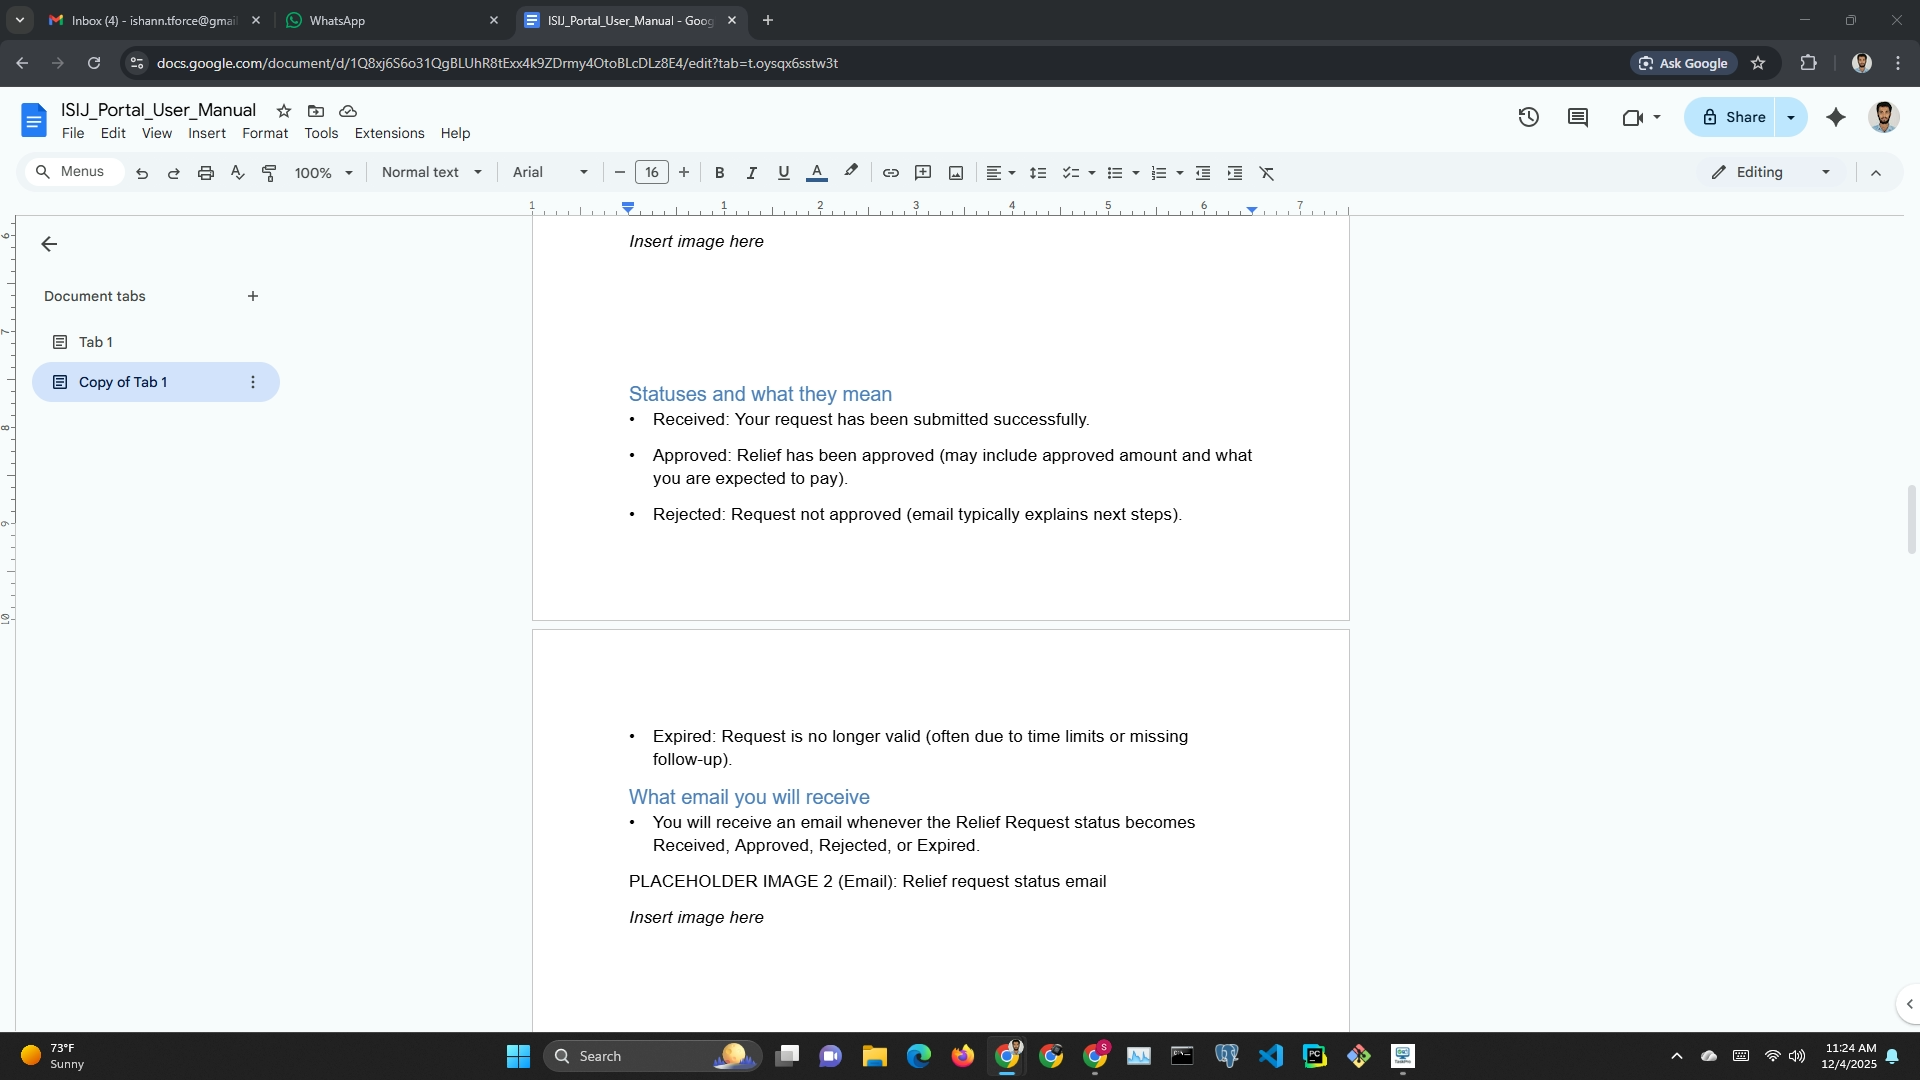Image resolution: width=1920 pixels, height=1080 pixels.
Task: Open the Normal text style dropdown
Action: tap(431, 172)
